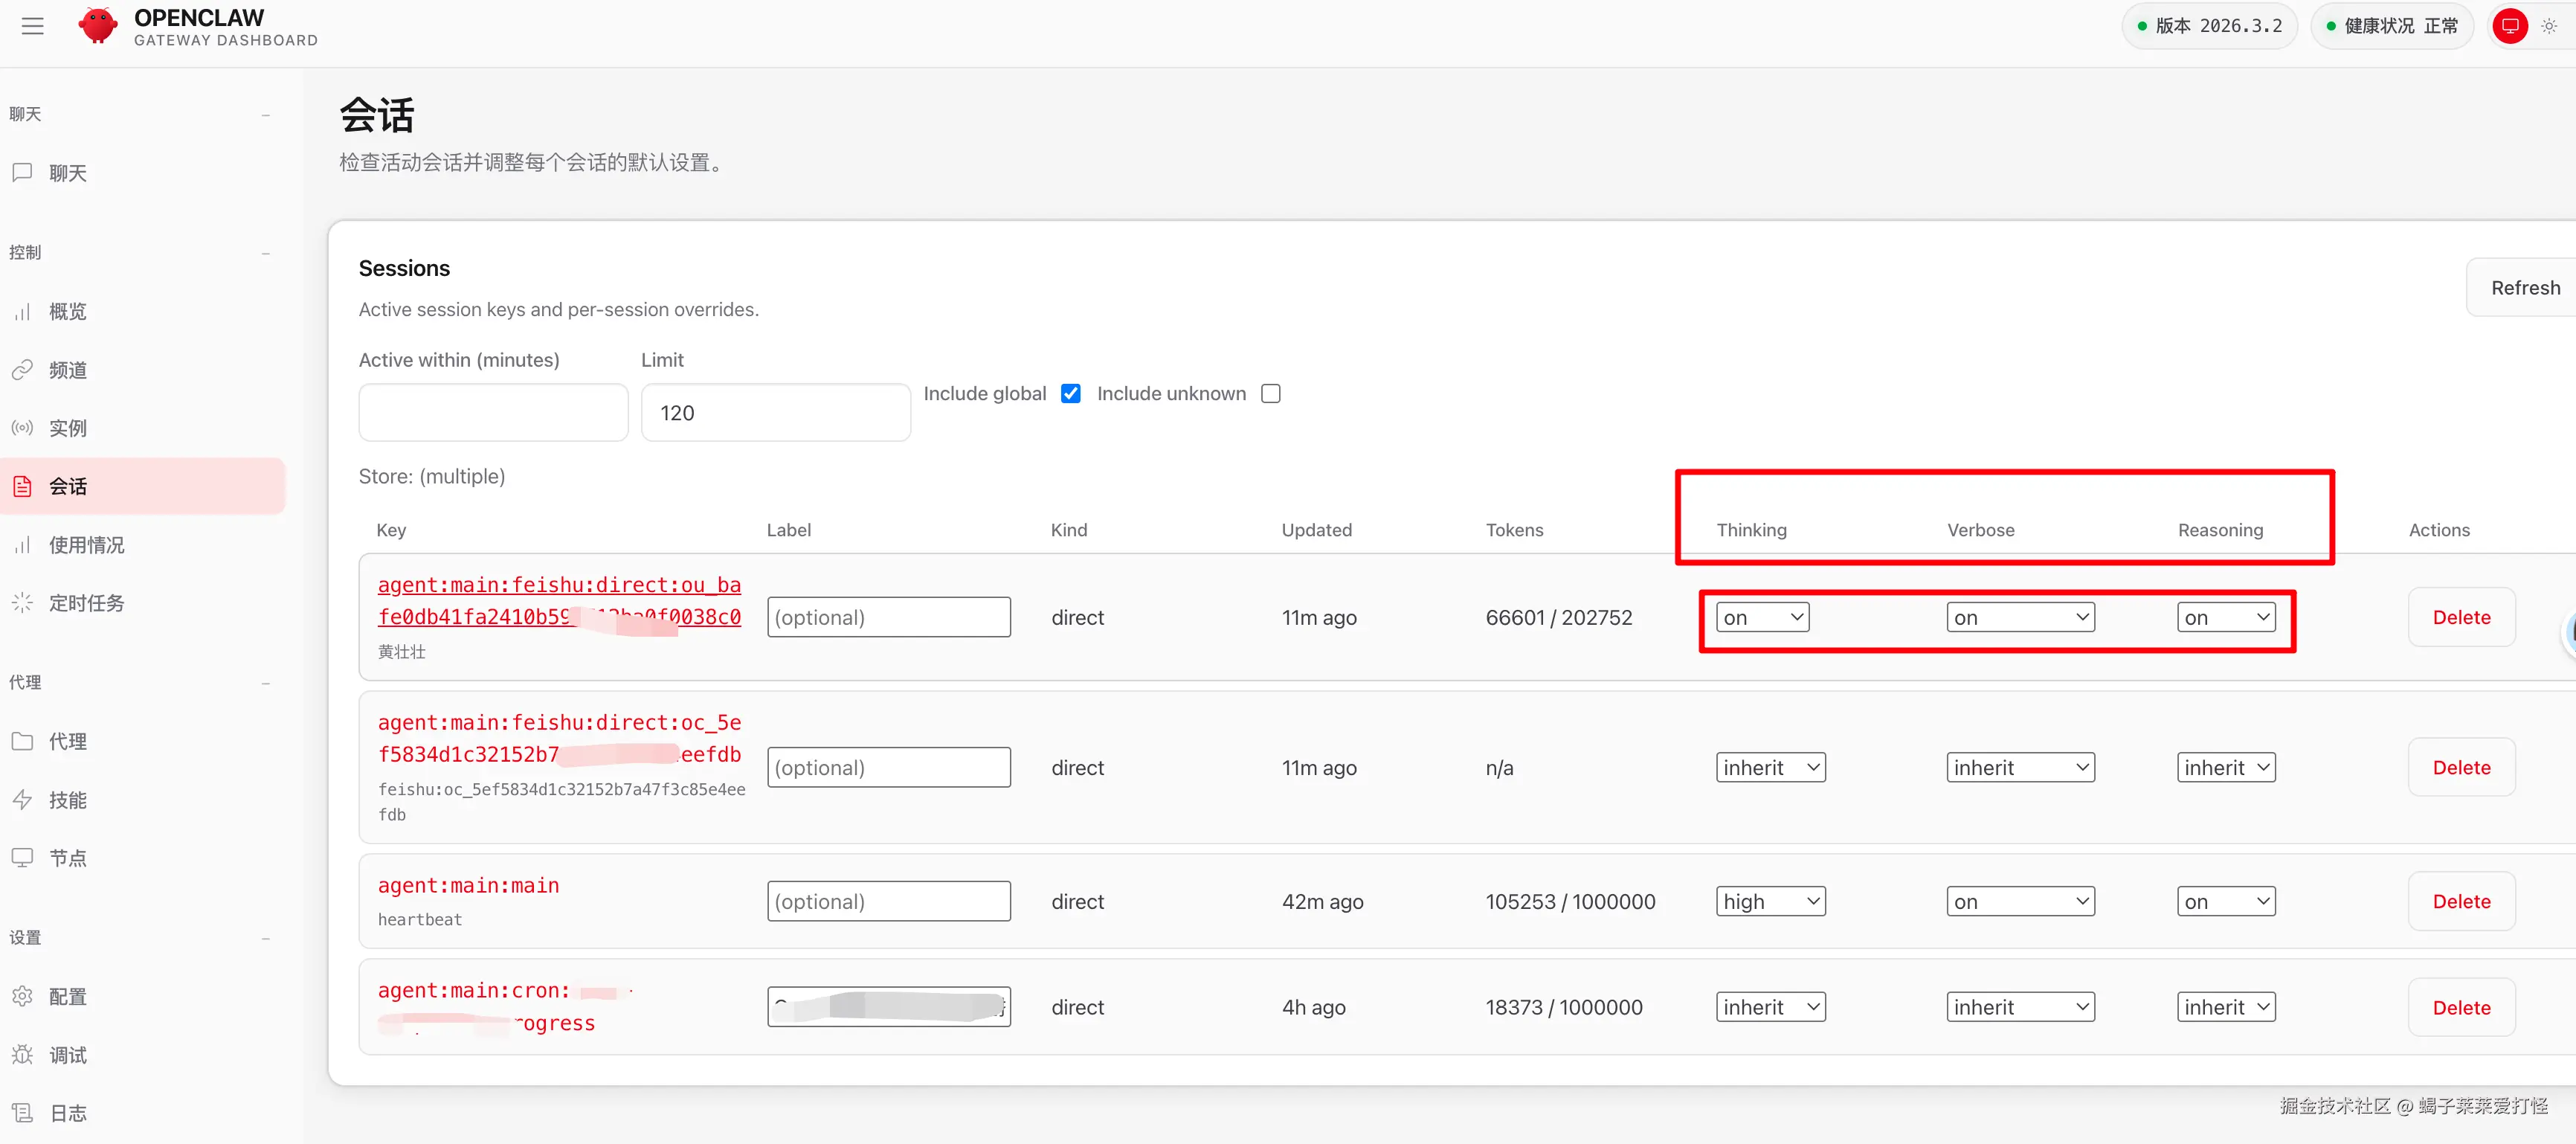Open 配置 via its gear icon

[22, 996]
